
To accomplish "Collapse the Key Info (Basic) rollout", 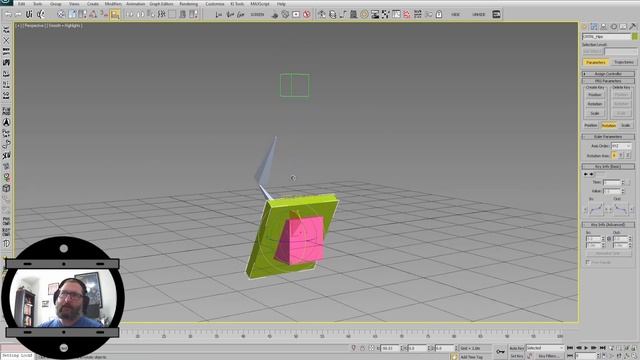I will tap(608, 167).
